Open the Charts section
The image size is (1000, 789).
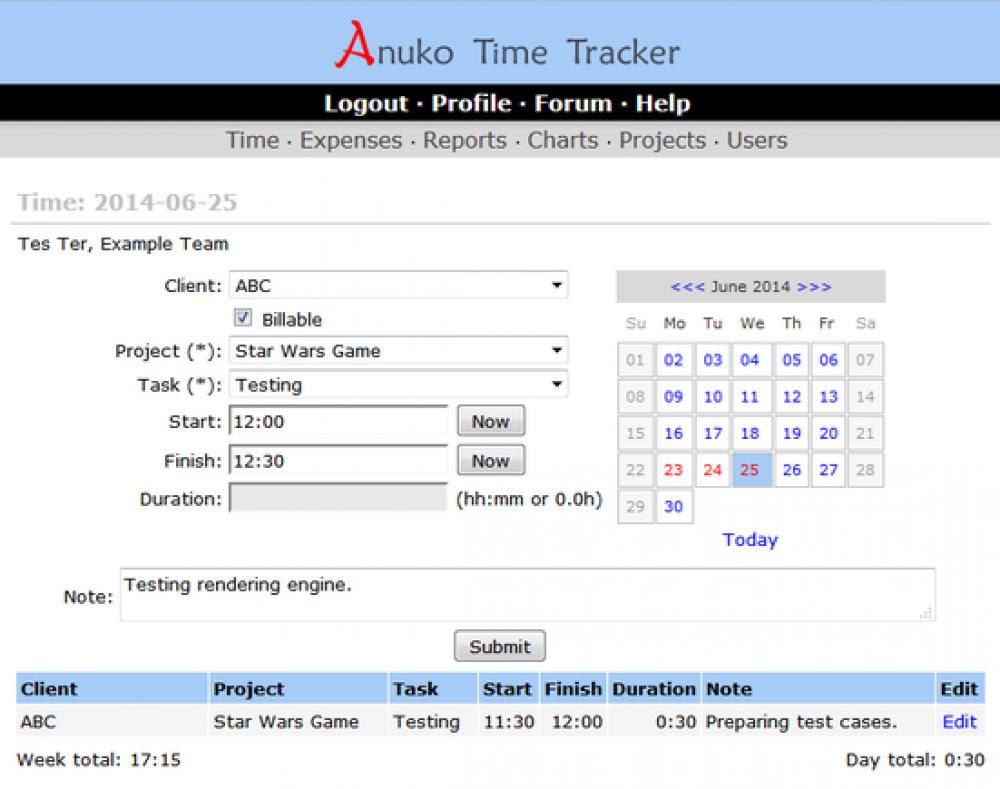pyautogui.click(x=562, y=140)
